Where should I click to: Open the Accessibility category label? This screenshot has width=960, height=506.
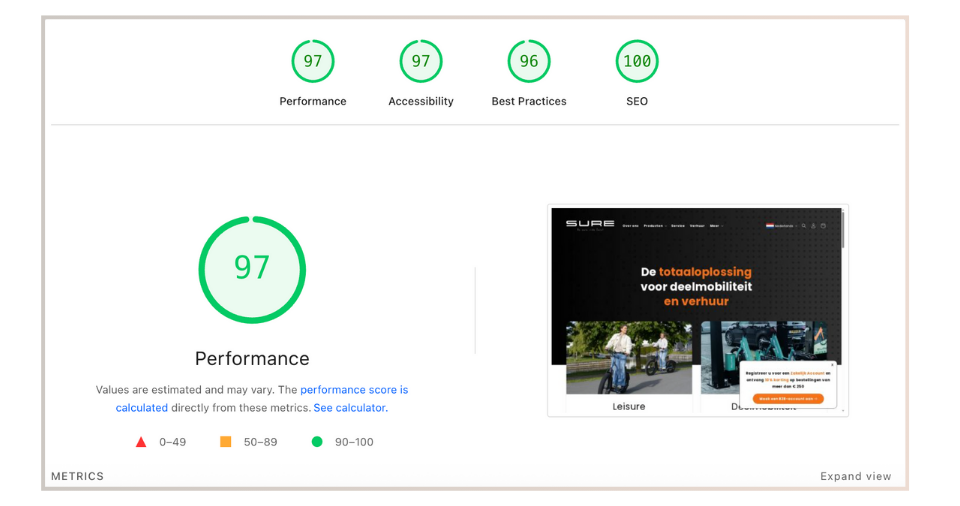coord(421,101)
